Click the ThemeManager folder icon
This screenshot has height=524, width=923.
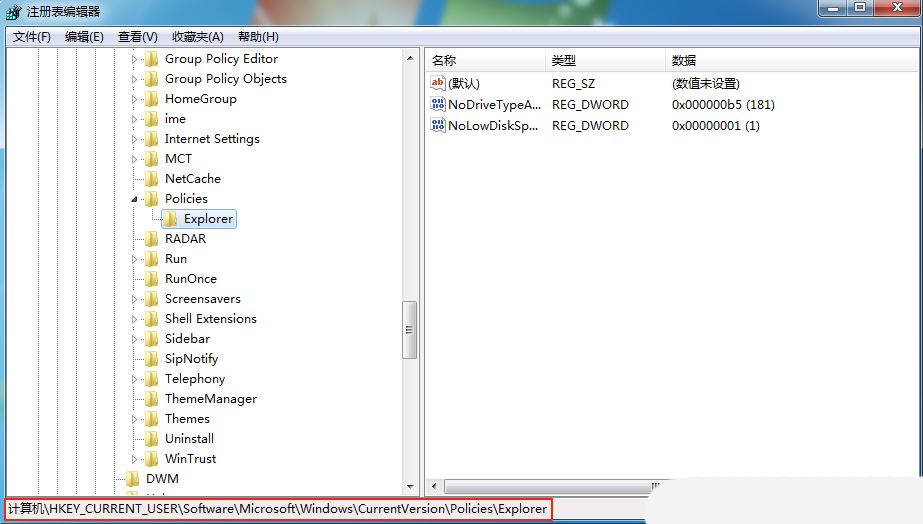tap(151, 399)
